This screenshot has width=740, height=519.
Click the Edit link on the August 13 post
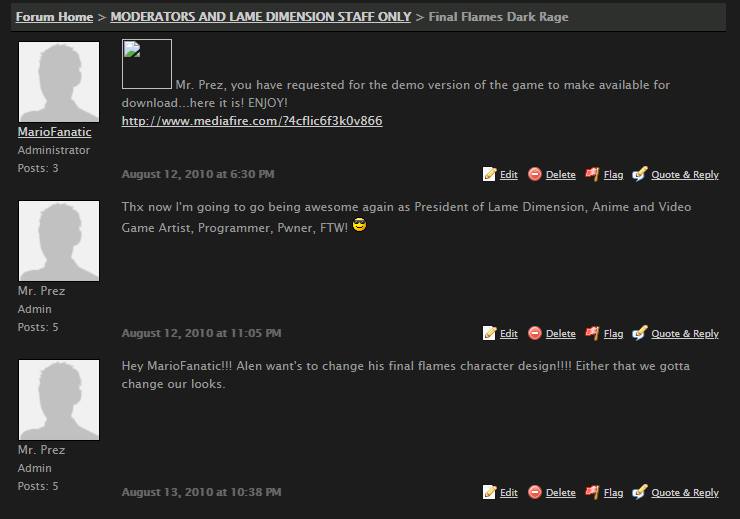(509, 493)
